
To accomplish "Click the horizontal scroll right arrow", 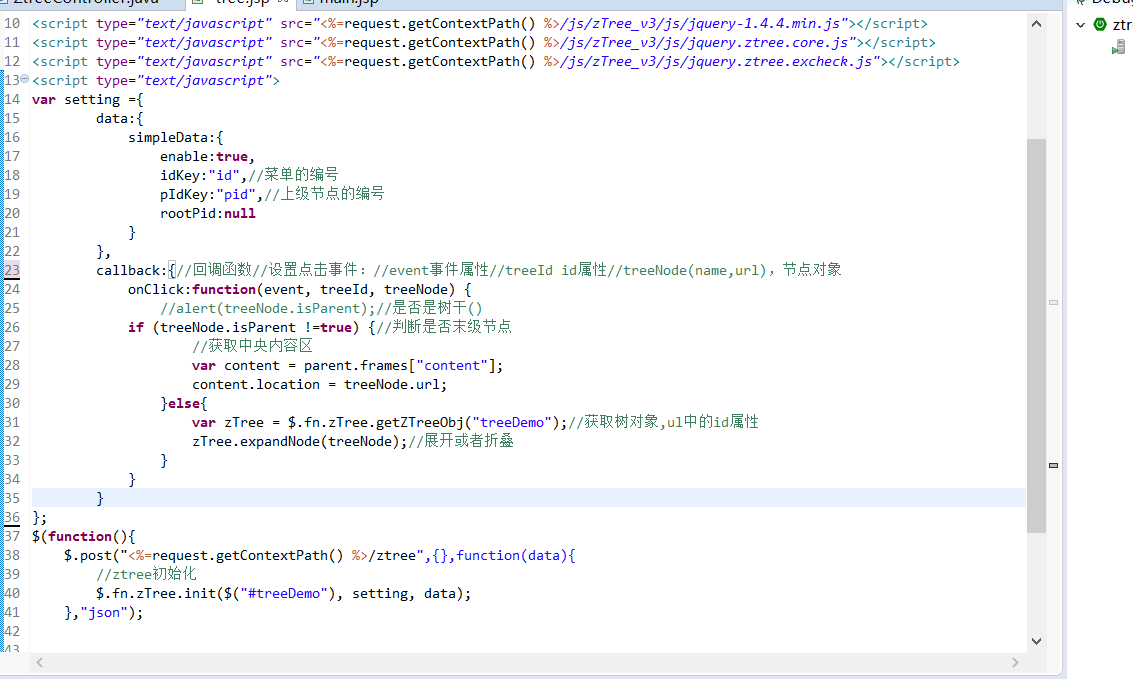I will tap(1015, 662).
